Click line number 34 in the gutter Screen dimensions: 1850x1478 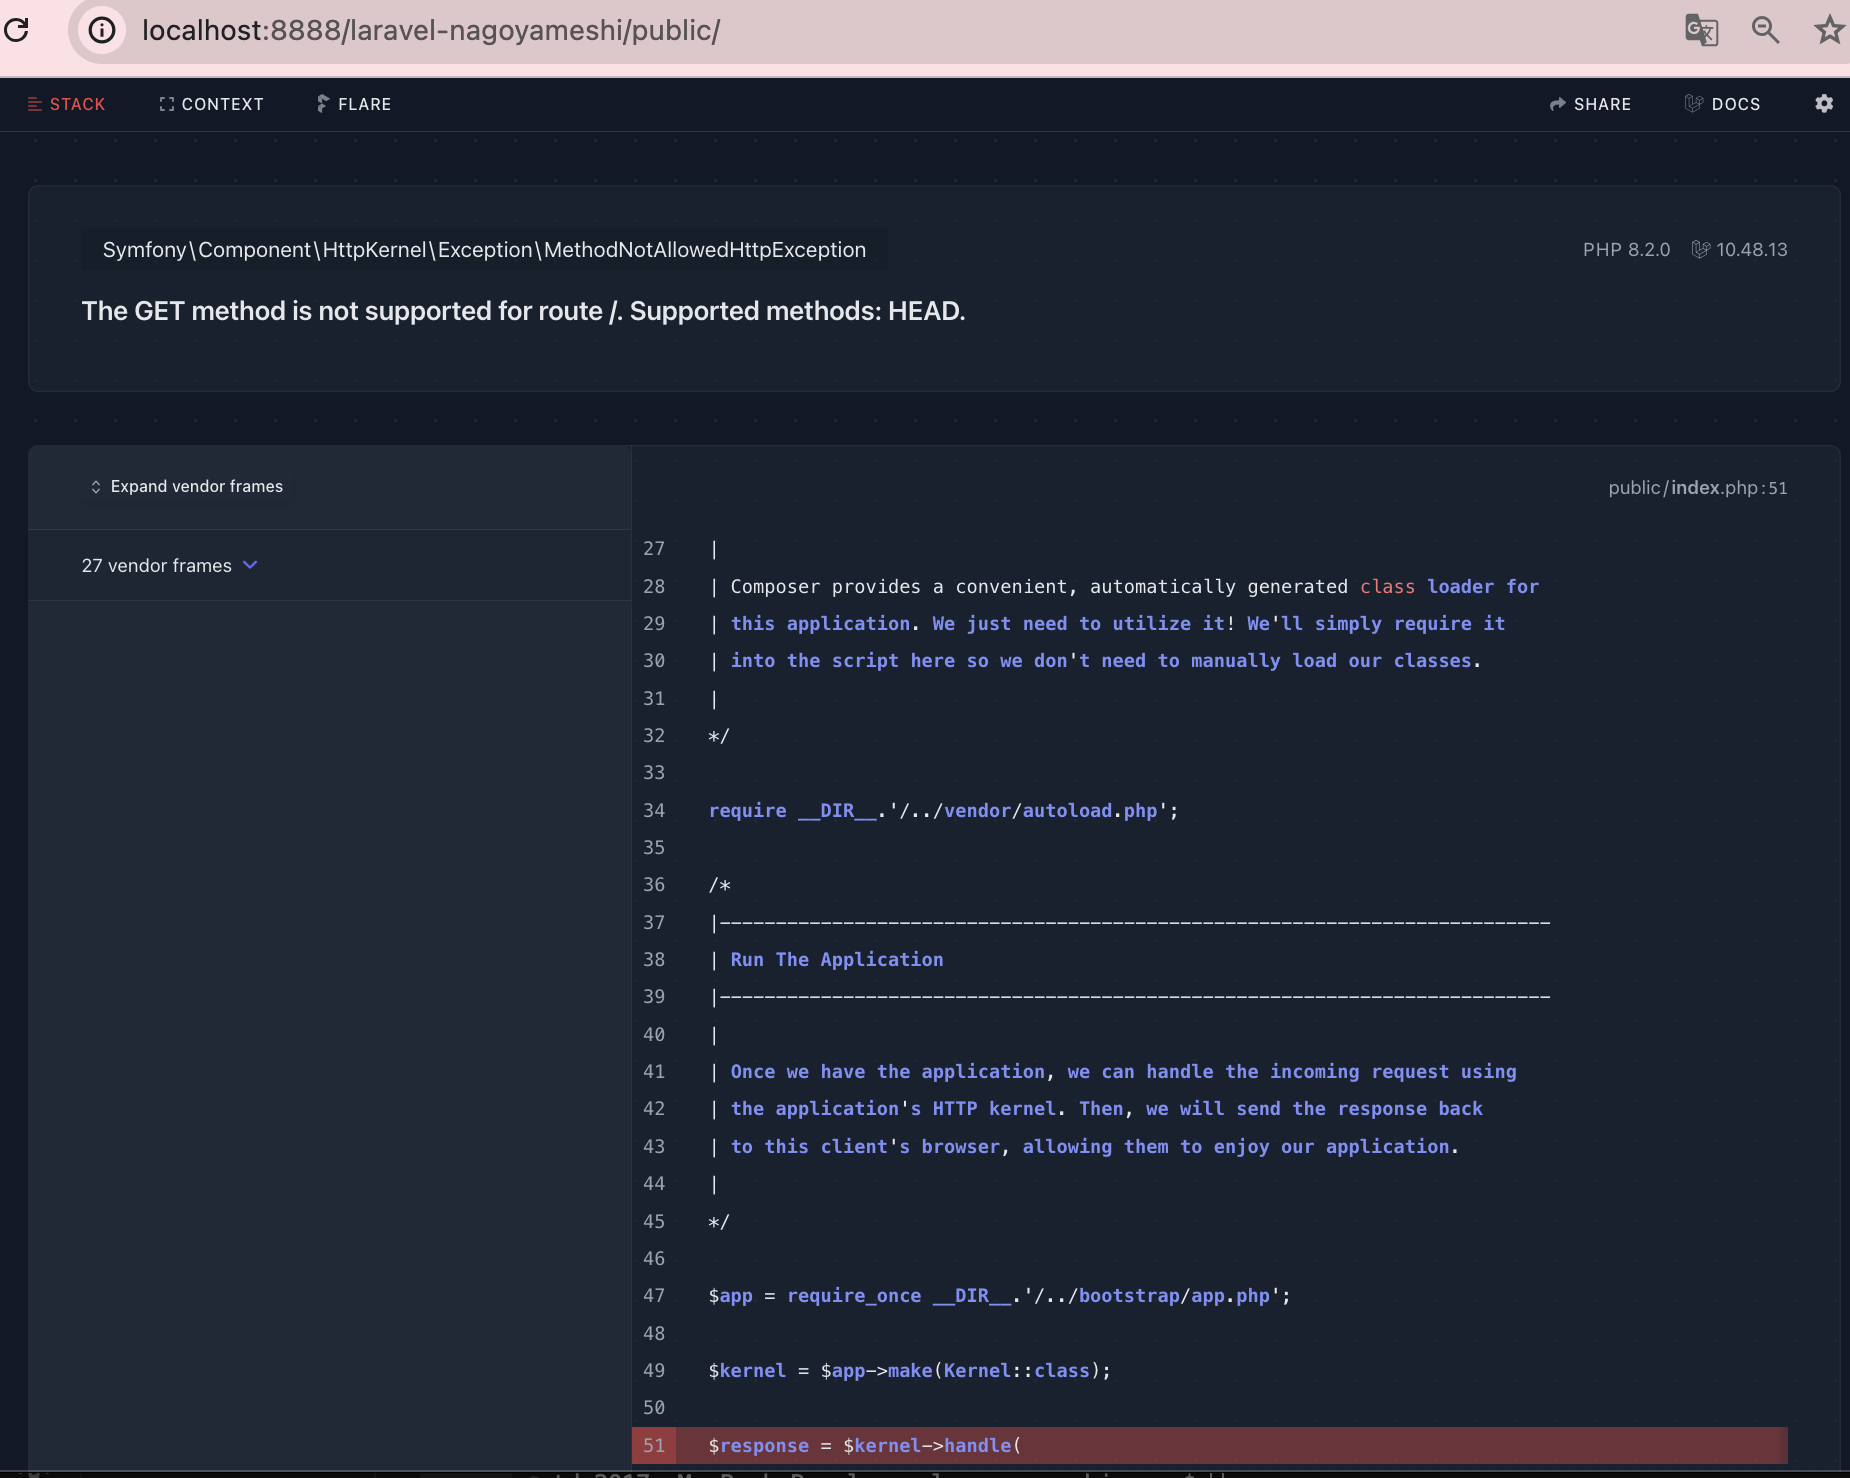(654, 811)
